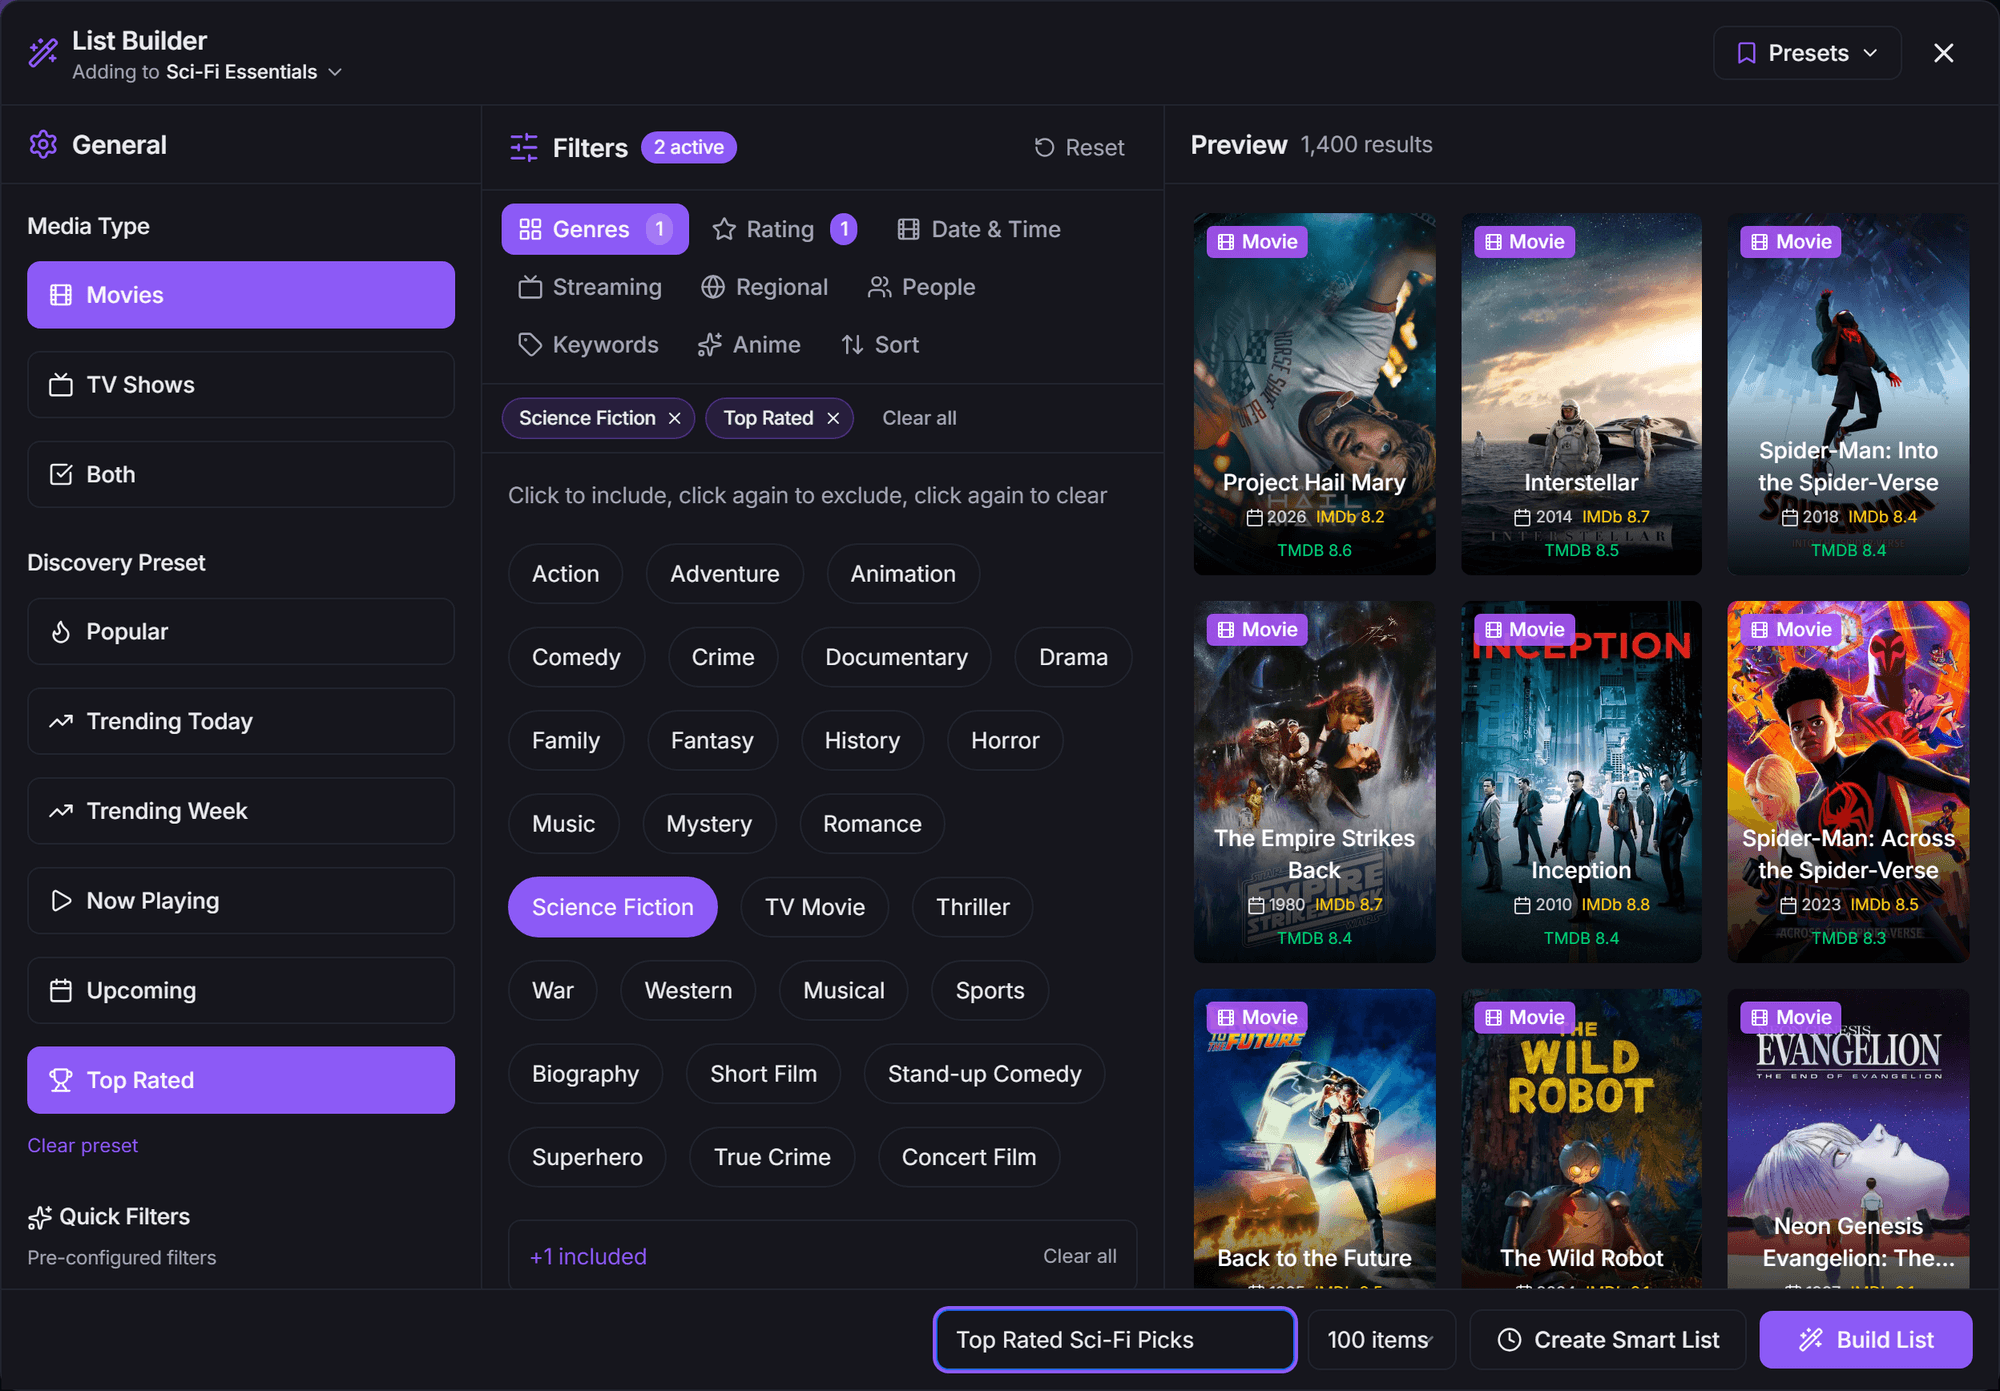
Task: Click the Reset filters icon
Action: tap(1044, 148)
